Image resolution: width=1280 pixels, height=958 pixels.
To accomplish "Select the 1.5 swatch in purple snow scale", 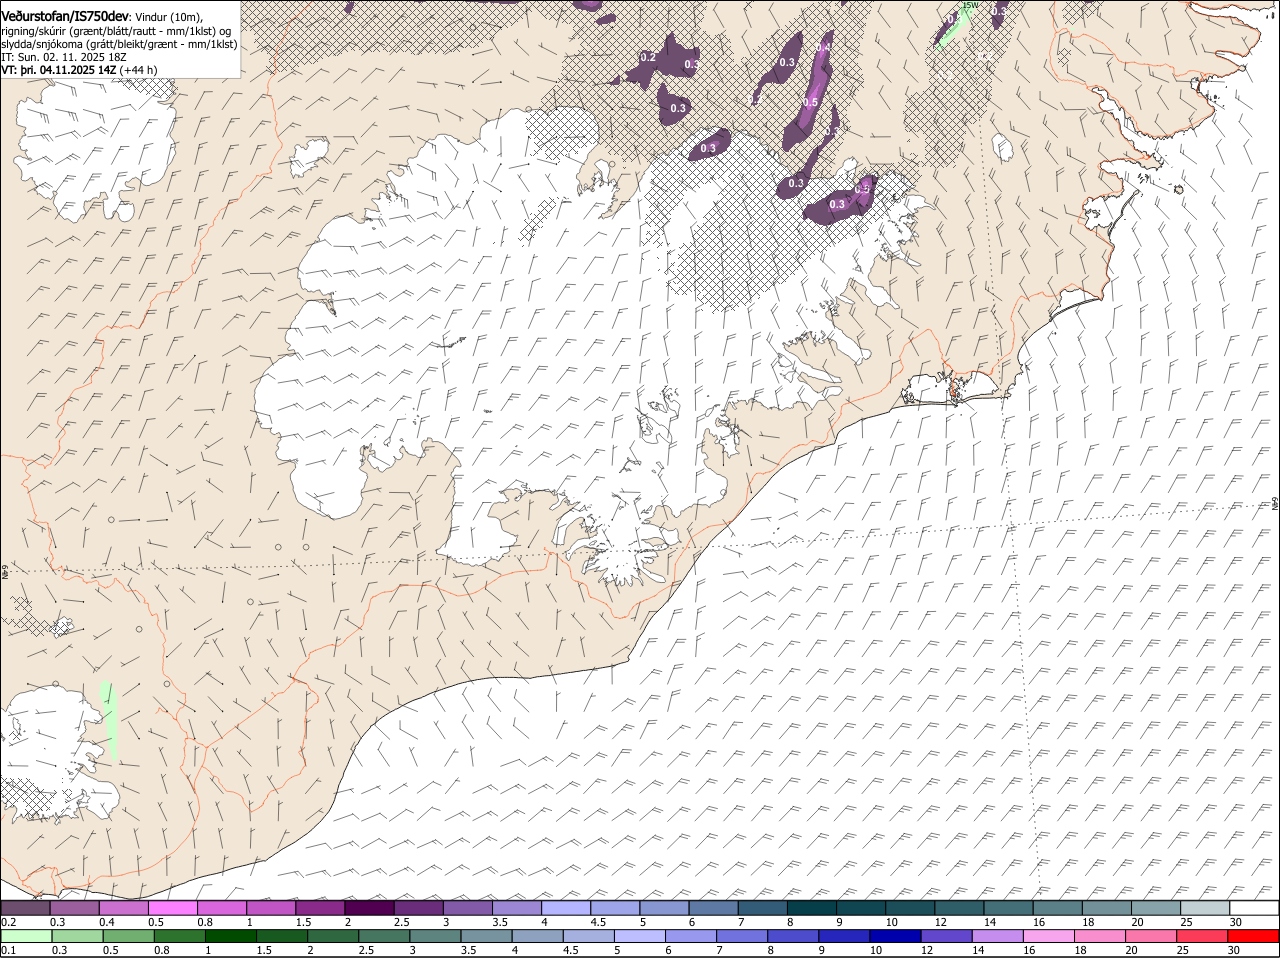I will (x=320, y=908).
